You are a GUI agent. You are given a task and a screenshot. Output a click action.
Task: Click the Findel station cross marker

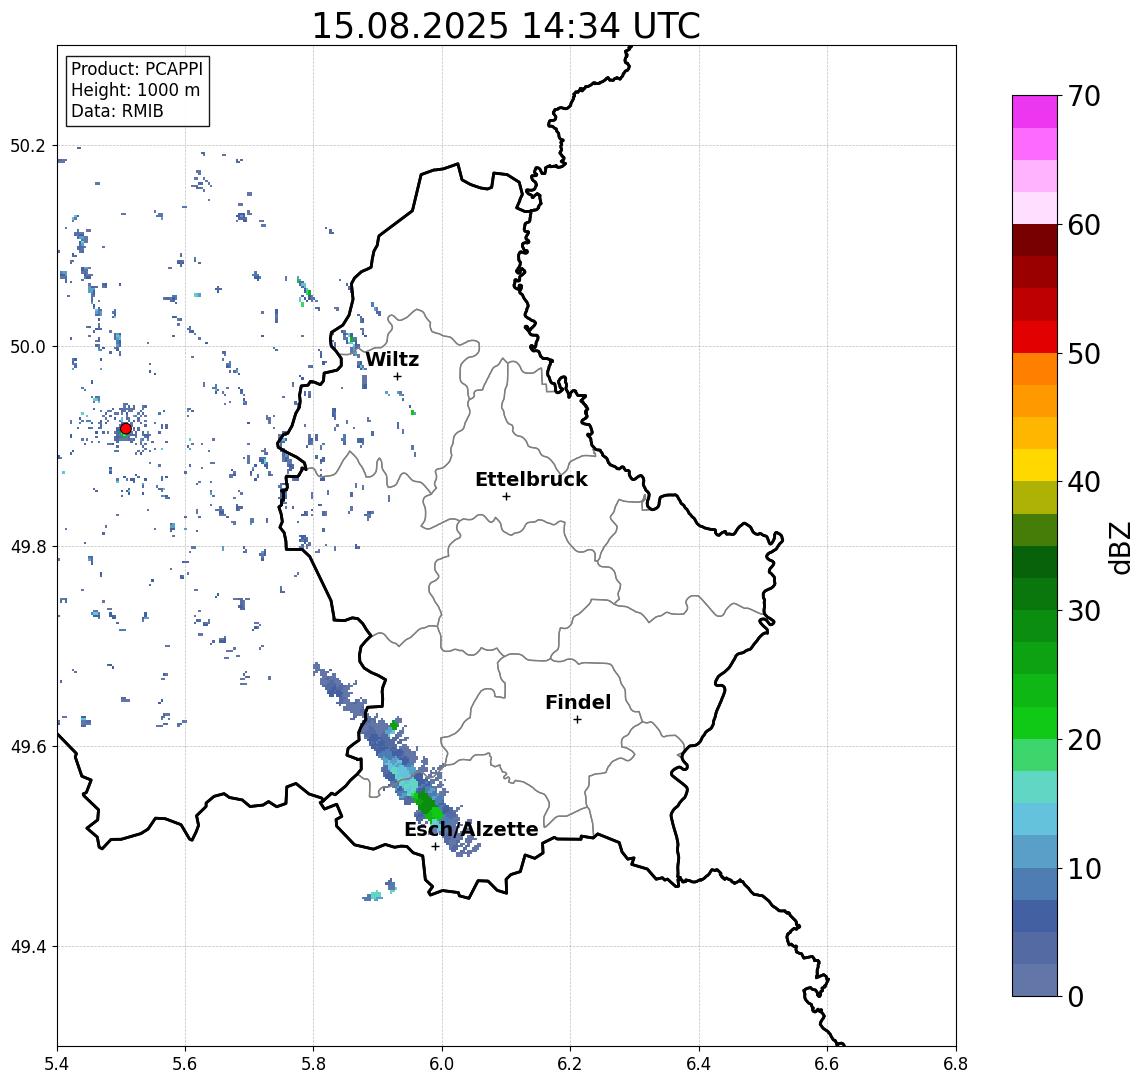577,720
